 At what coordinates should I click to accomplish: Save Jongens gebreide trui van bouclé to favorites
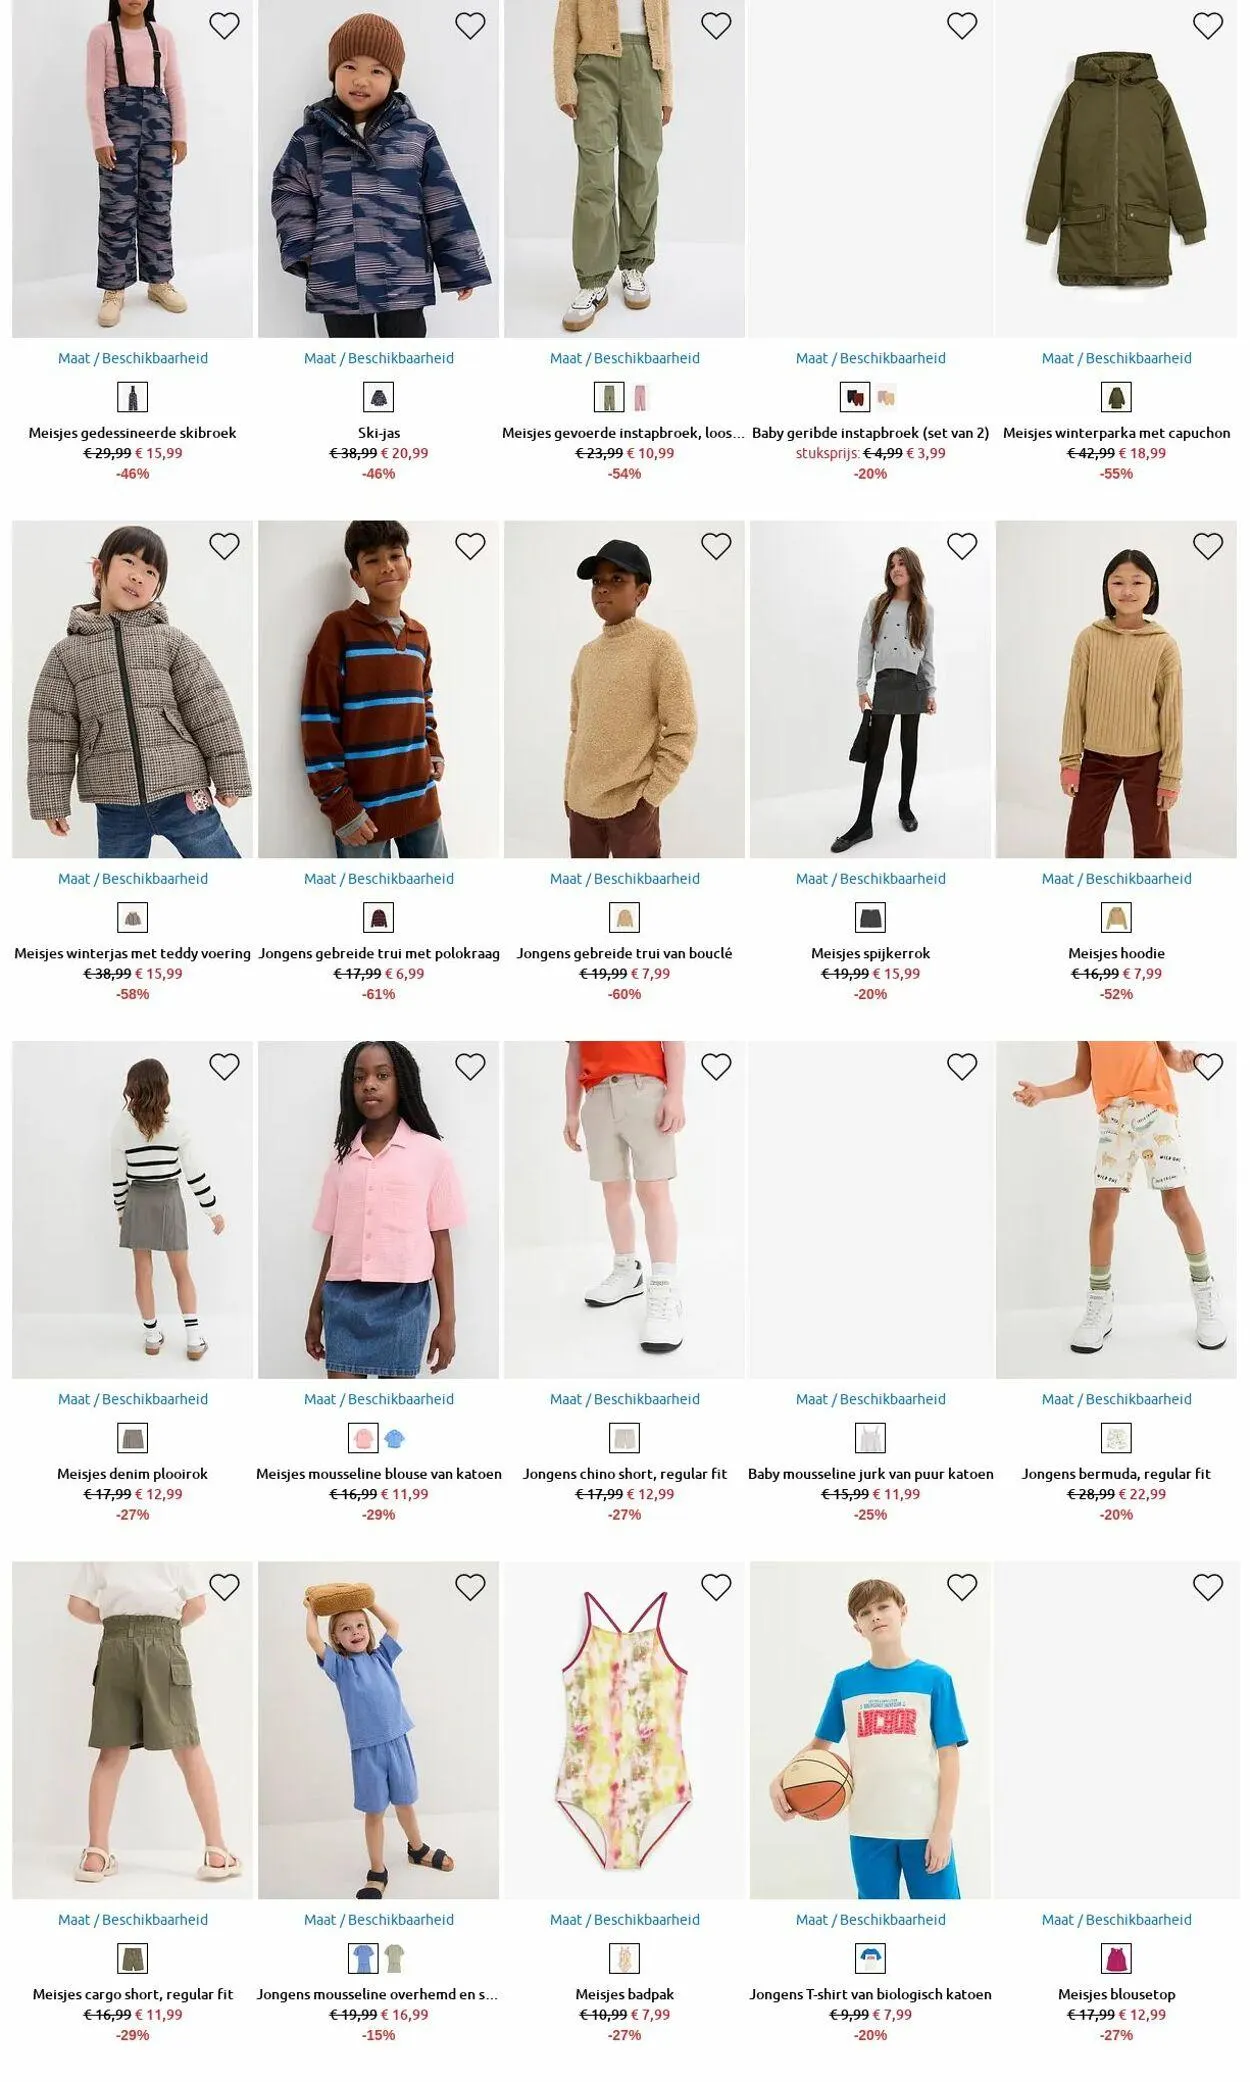tap(716, 546)
